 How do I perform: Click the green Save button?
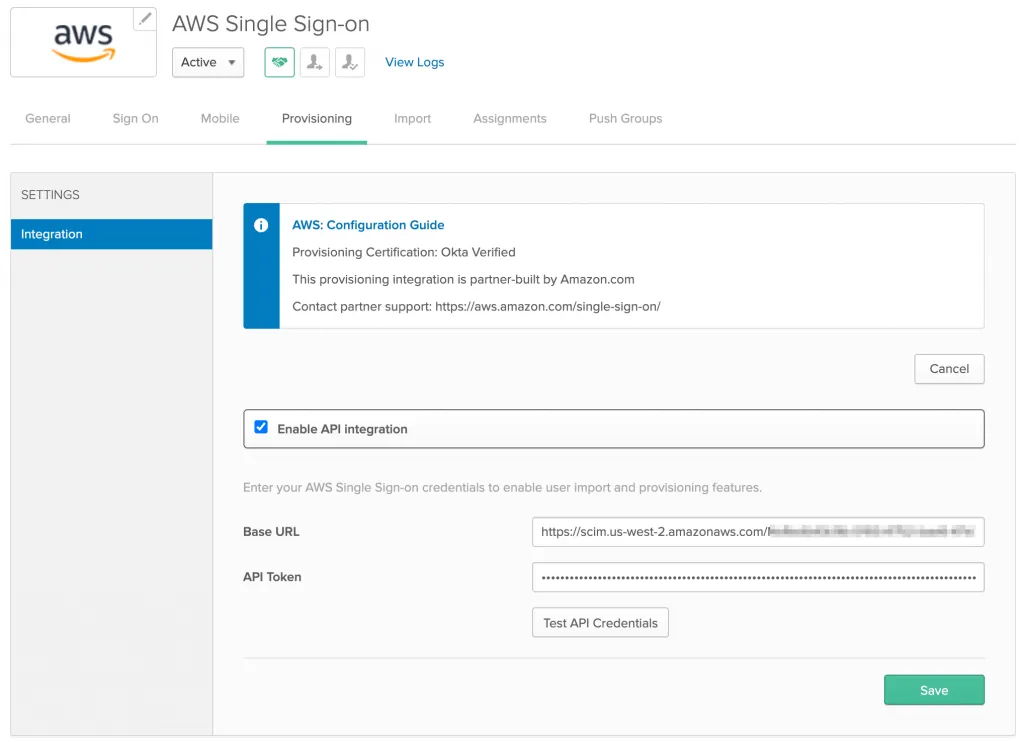(x=934, y=690)
